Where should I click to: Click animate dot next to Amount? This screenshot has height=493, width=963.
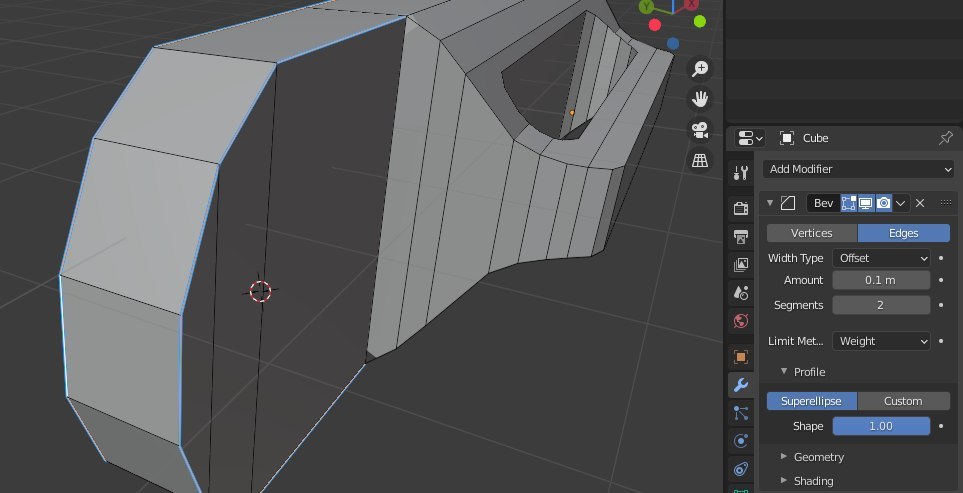(x=941, y=280)
